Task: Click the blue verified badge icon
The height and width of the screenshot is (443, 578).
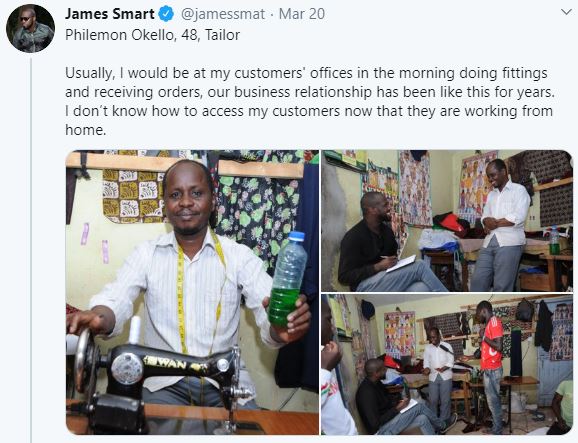Action: [x=166, y=14]
